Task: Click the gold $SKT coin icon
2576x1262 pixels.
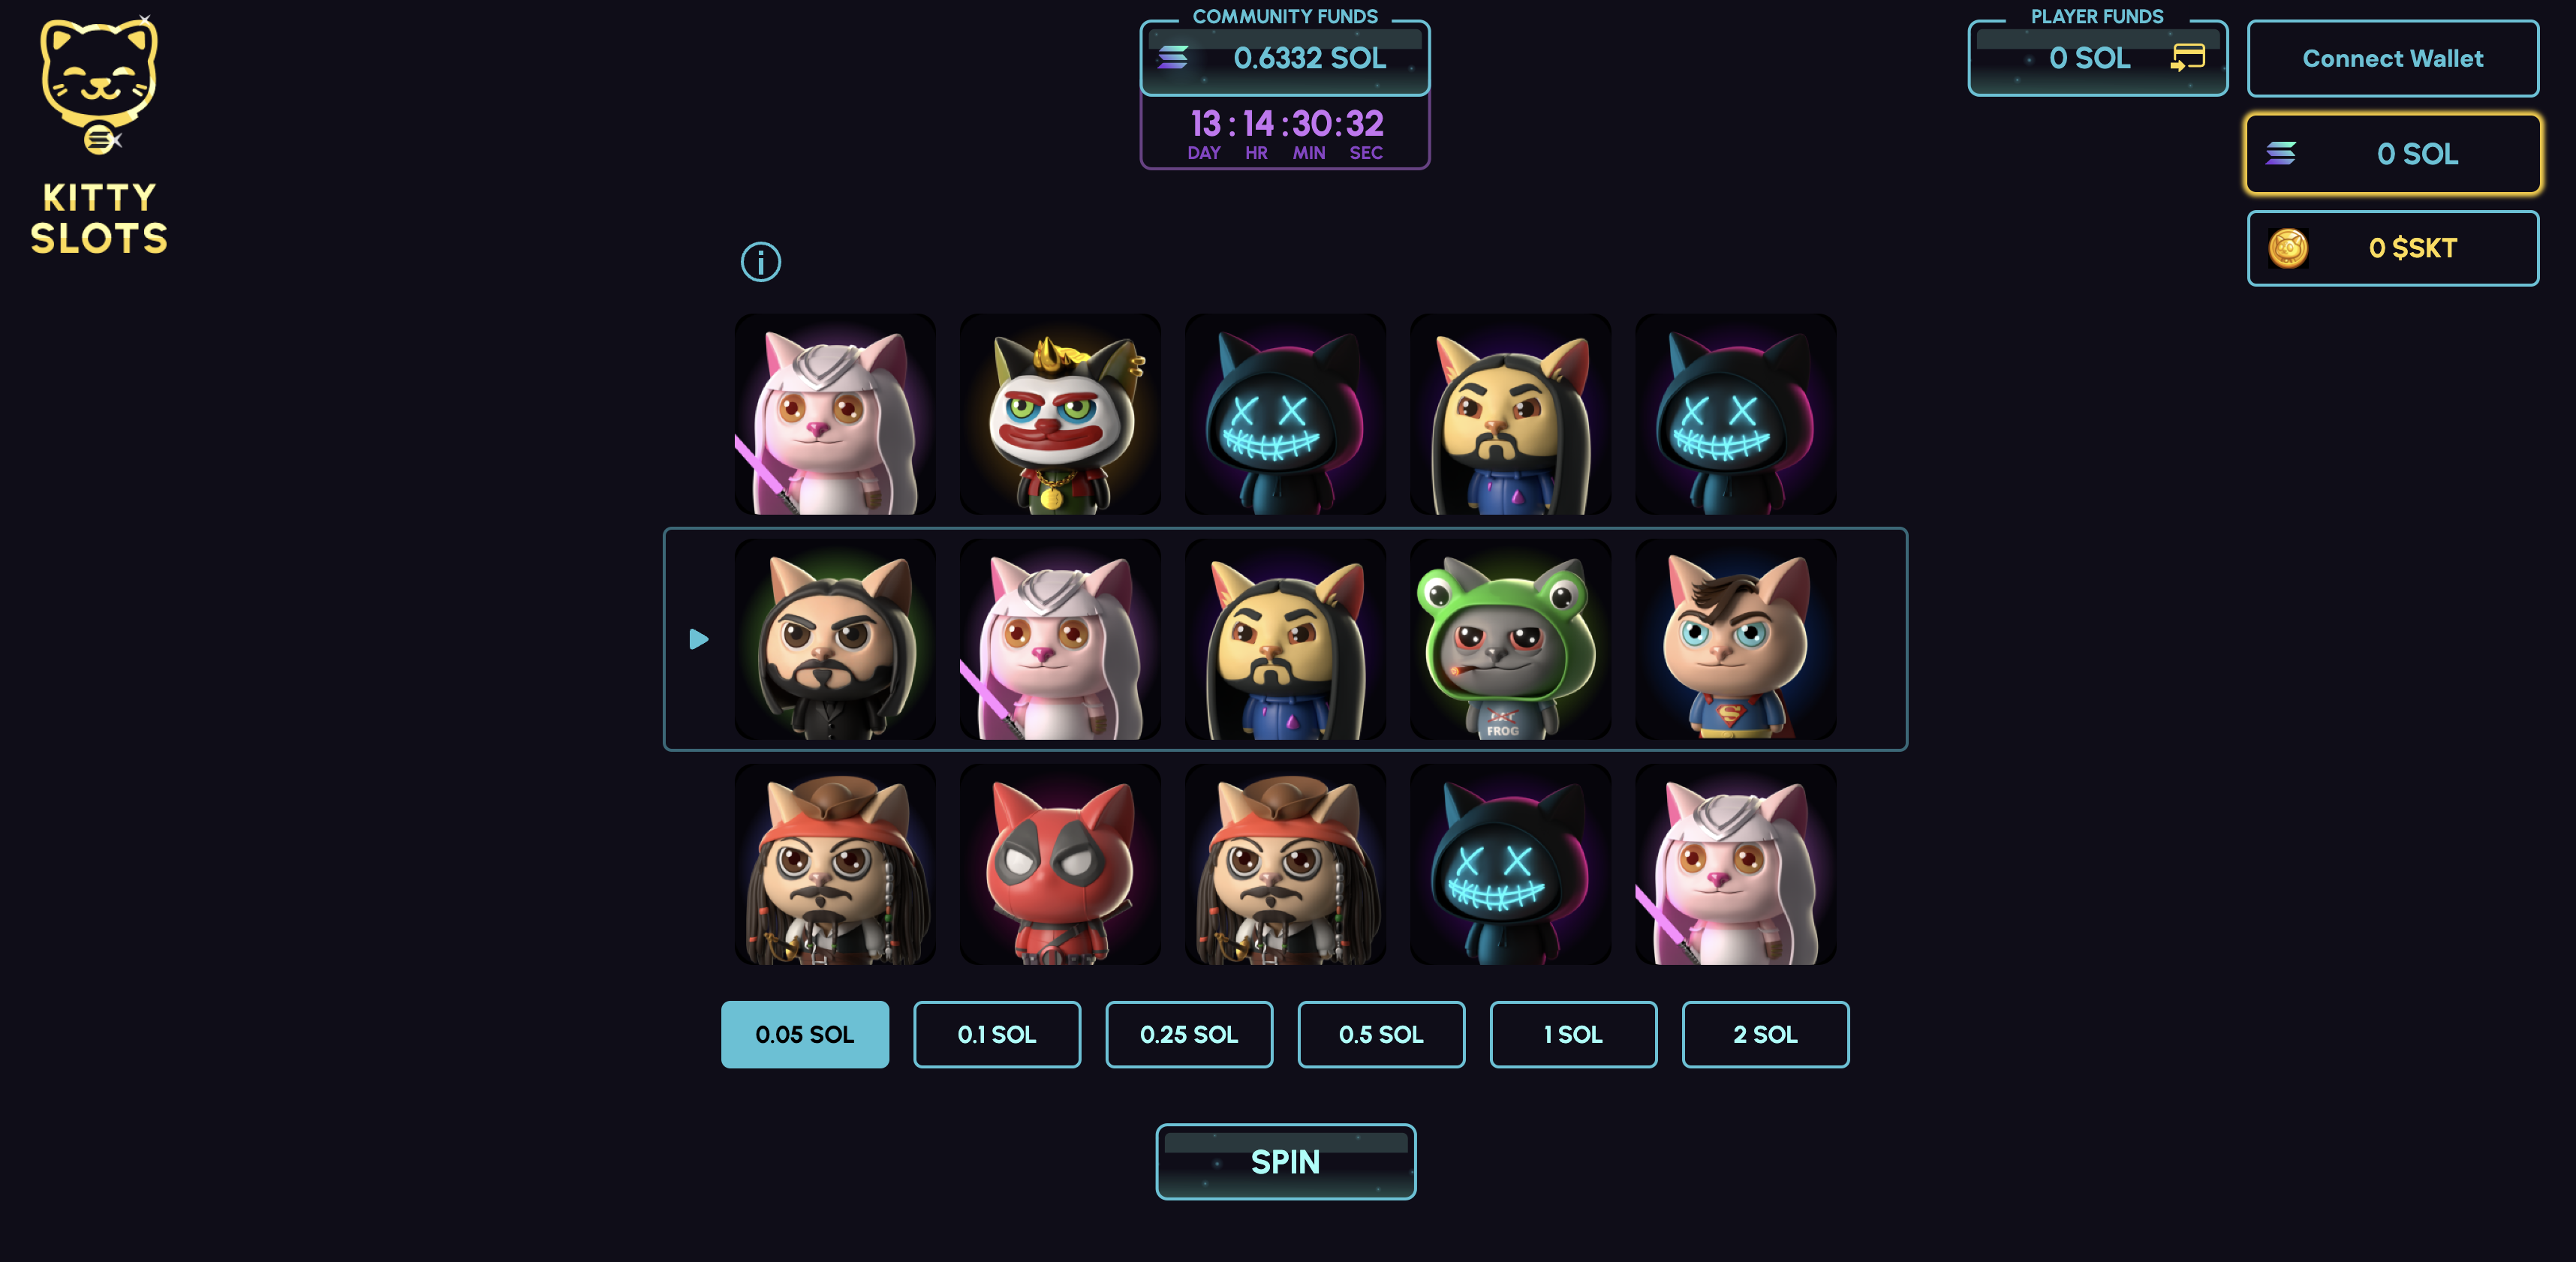Action: pos(2287,248)
